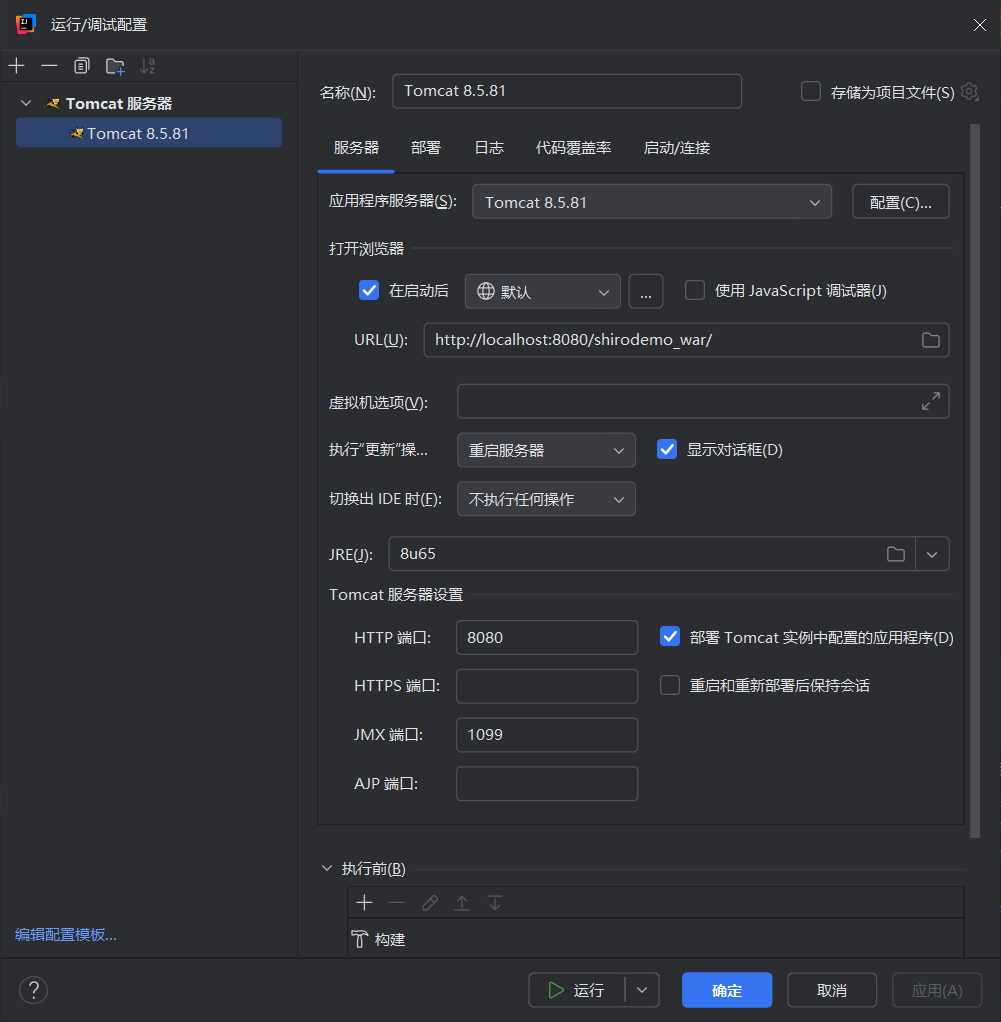Click the 编辑配置模板 link

click(66, 935)
